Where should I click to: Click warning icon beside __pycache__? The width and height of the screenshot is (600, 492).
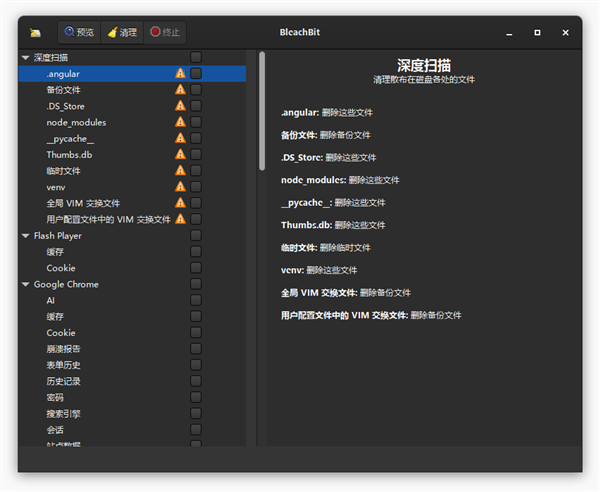coord(180,138)
